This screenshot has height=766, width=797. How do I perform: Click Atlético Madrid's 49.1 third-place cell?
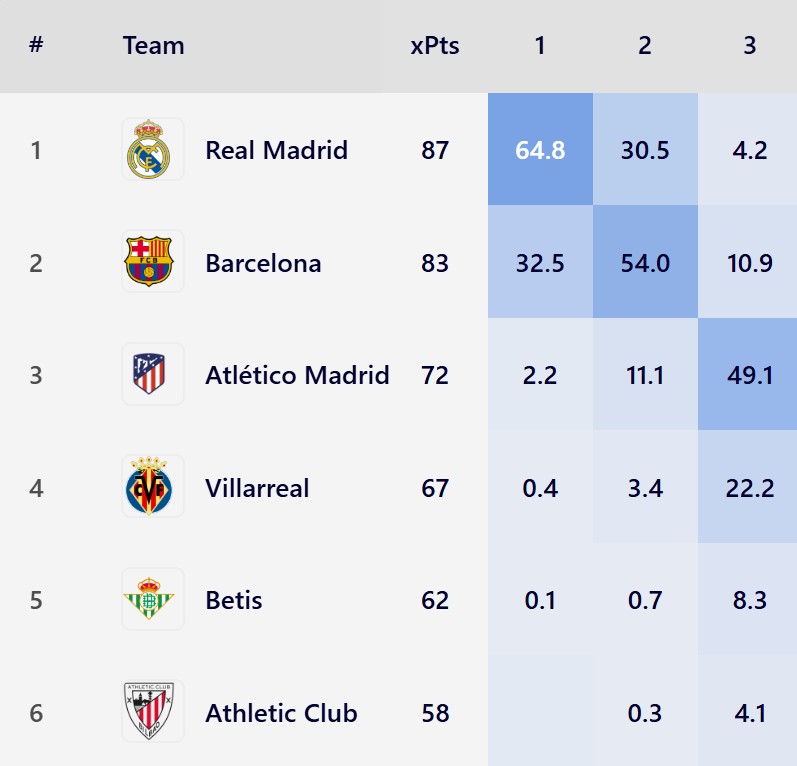tap(750, 375)
